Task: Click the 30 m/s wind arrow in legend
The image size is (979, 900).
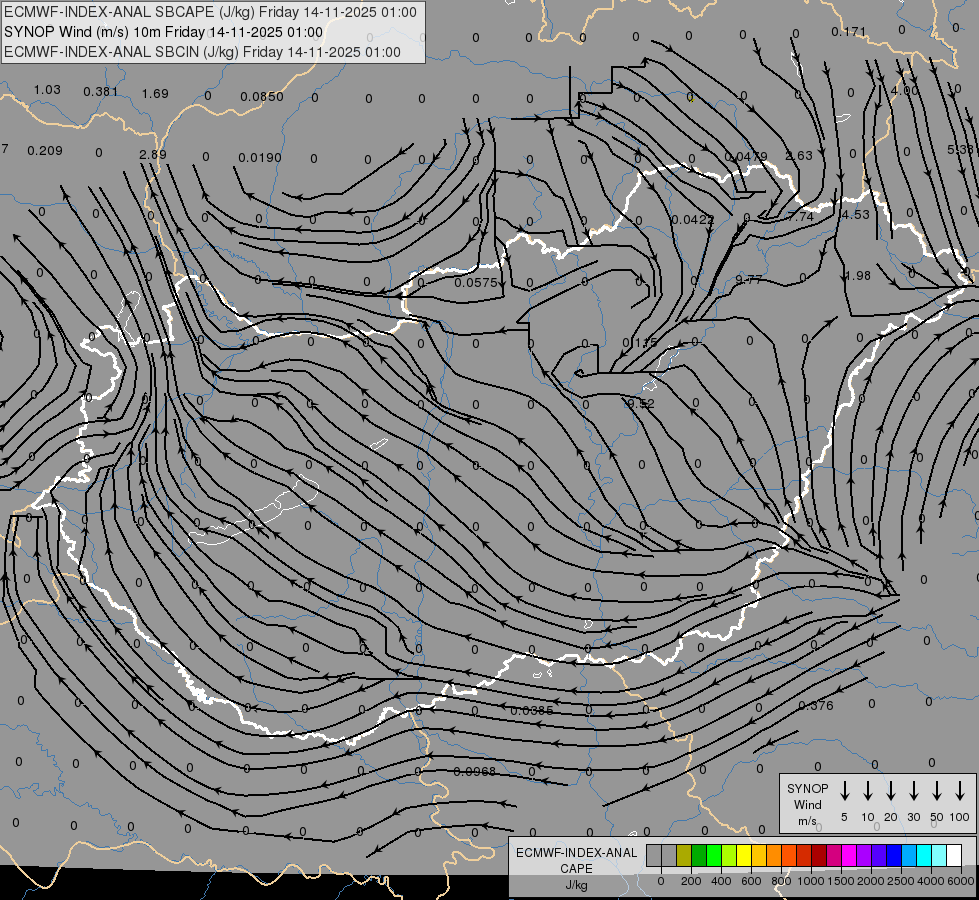Action: click(913, 791)
